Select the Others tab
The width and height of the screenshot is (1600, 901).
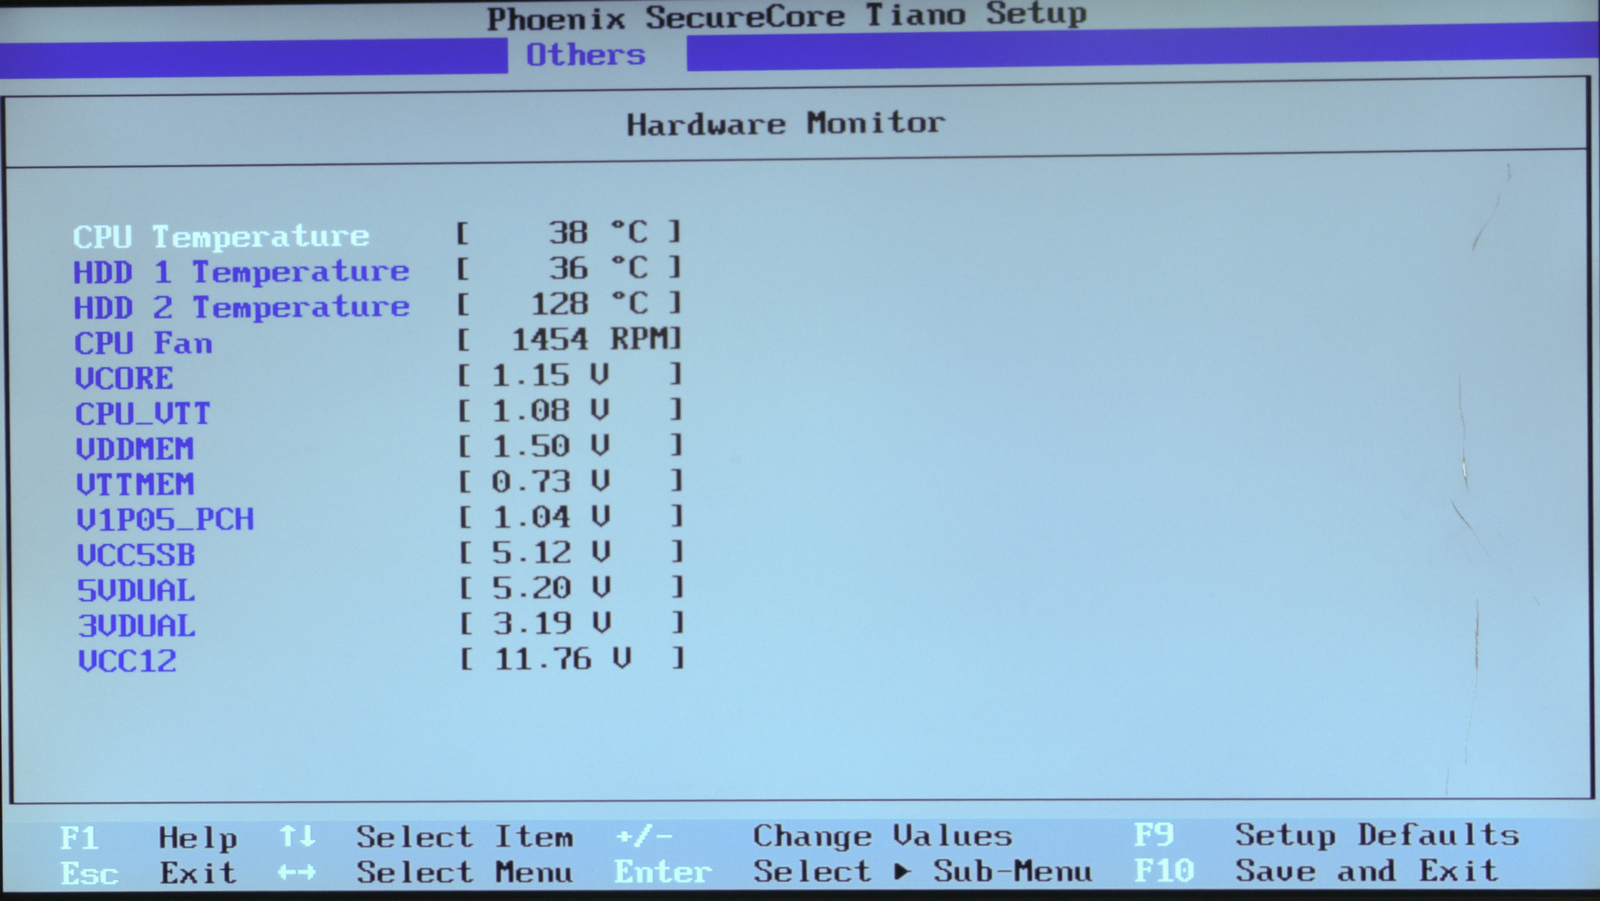click(586, 55)
